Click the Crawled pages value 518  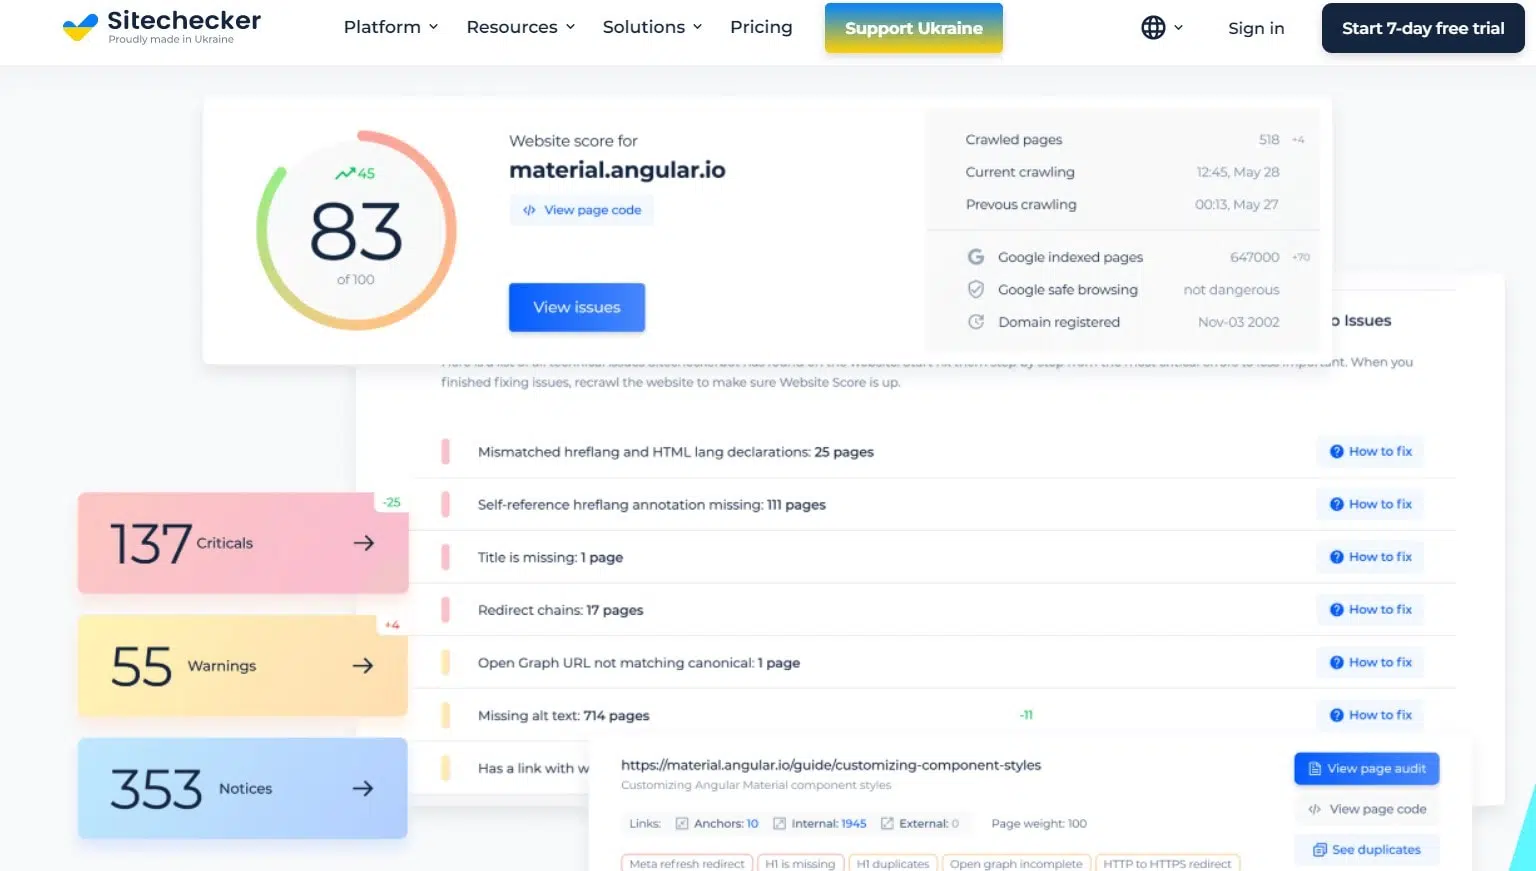pyautogui.click(x=1269, y=140)
